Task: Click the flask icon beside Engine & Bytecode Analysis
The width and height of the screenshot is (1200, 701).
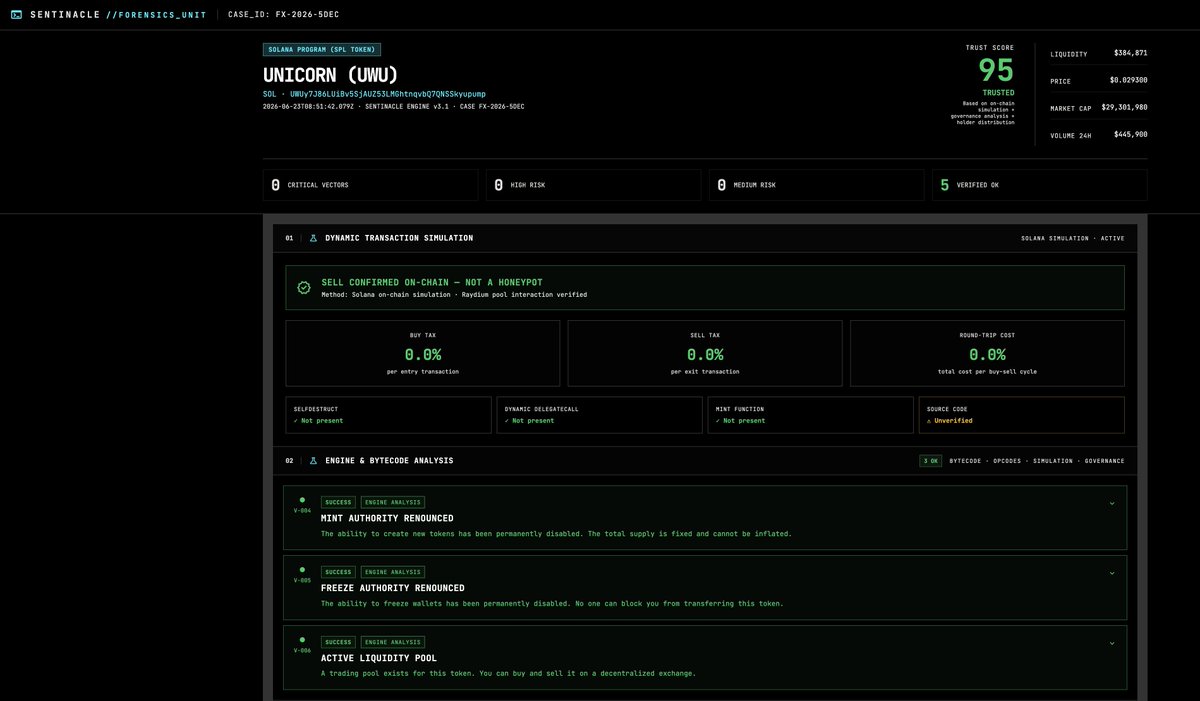Action: tap(313, 461)
